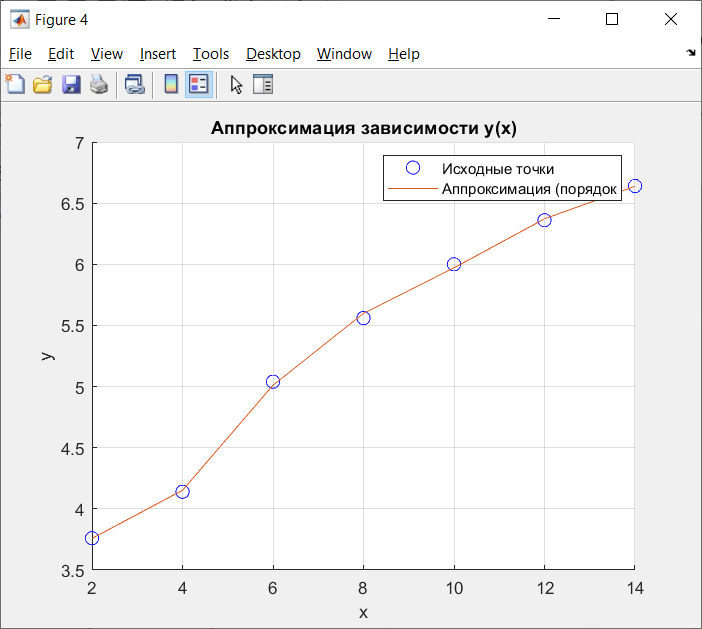
Task: Toggle the Insert Legend toolbar button
Action: pyautogui.click(x=199, y=84)
